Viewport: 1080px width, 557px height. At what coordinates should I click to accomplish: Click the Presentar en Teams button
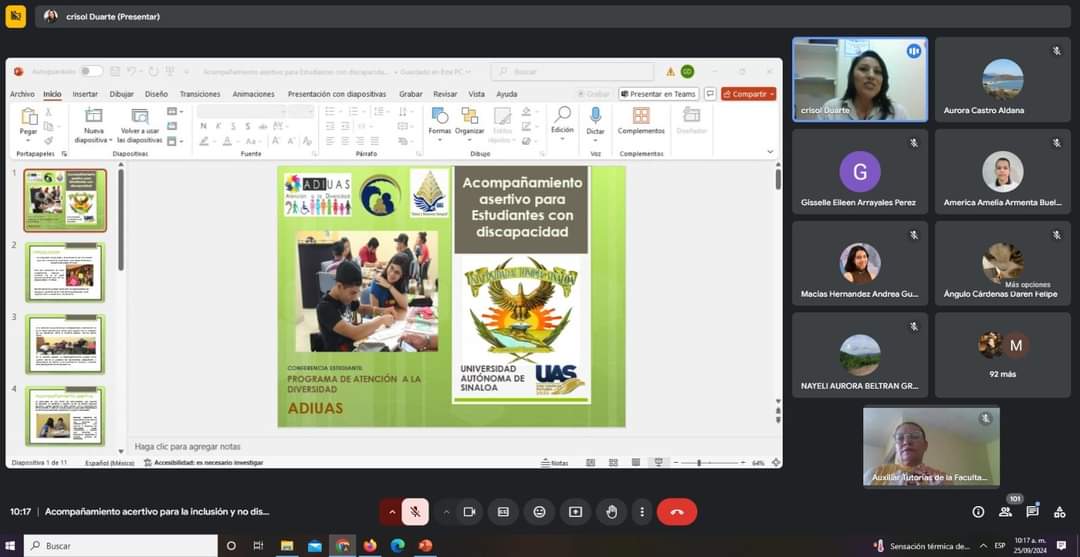[x=657, y=94]
